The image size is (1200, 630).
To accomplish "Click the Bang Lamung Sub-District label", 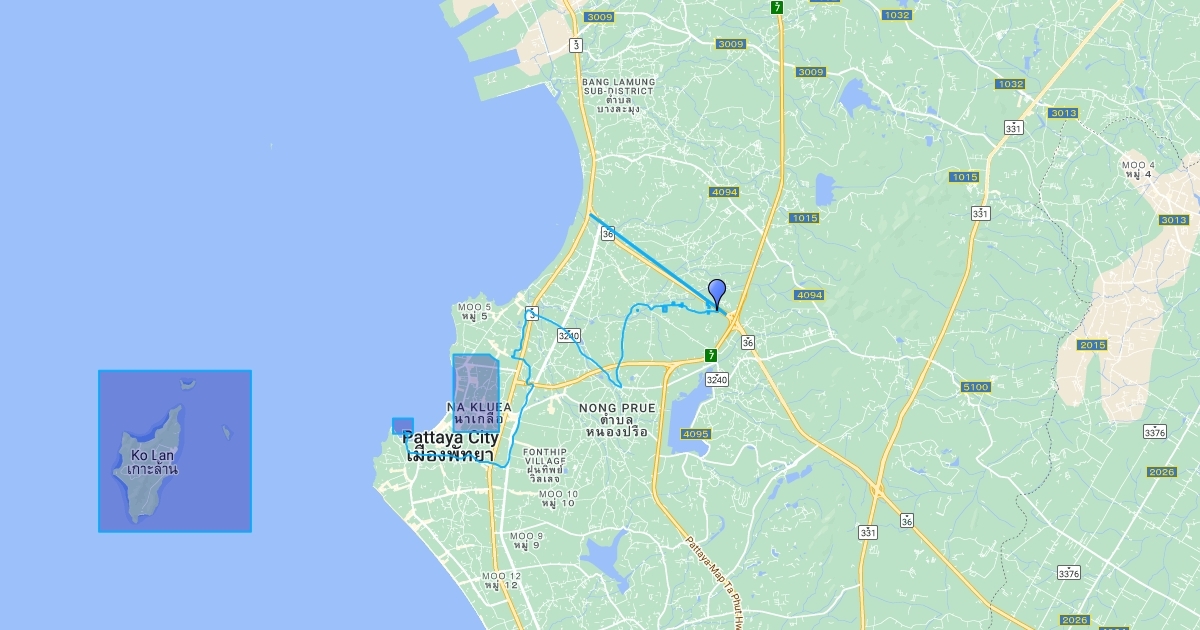I will [619, 95].
